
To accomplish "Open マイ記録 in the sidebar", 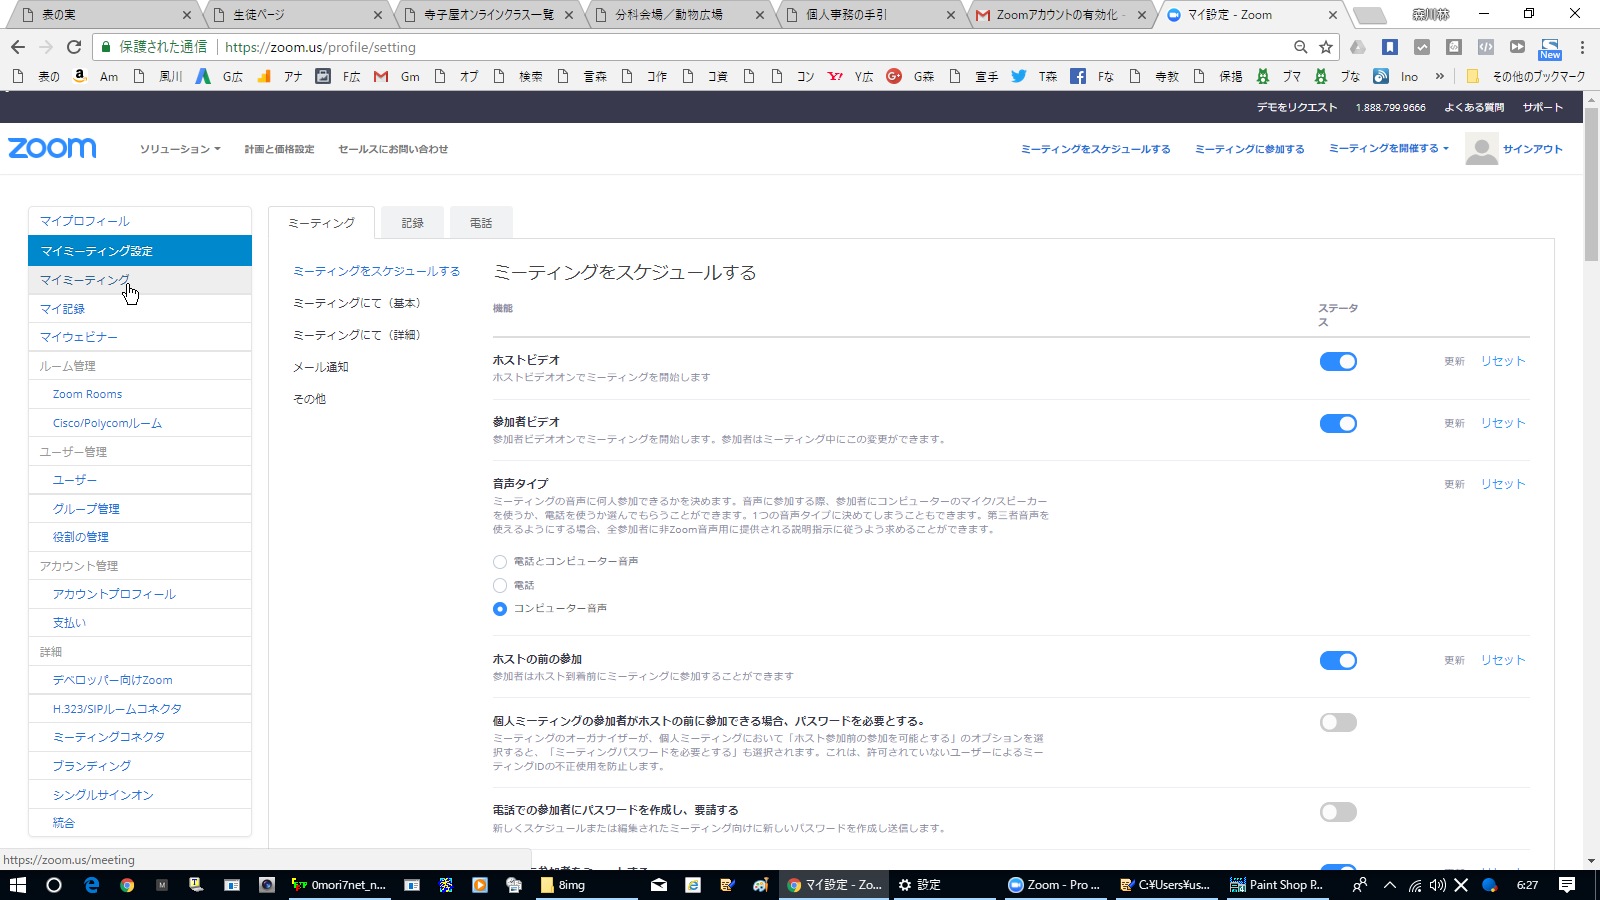I will click(x=140, y=309).
